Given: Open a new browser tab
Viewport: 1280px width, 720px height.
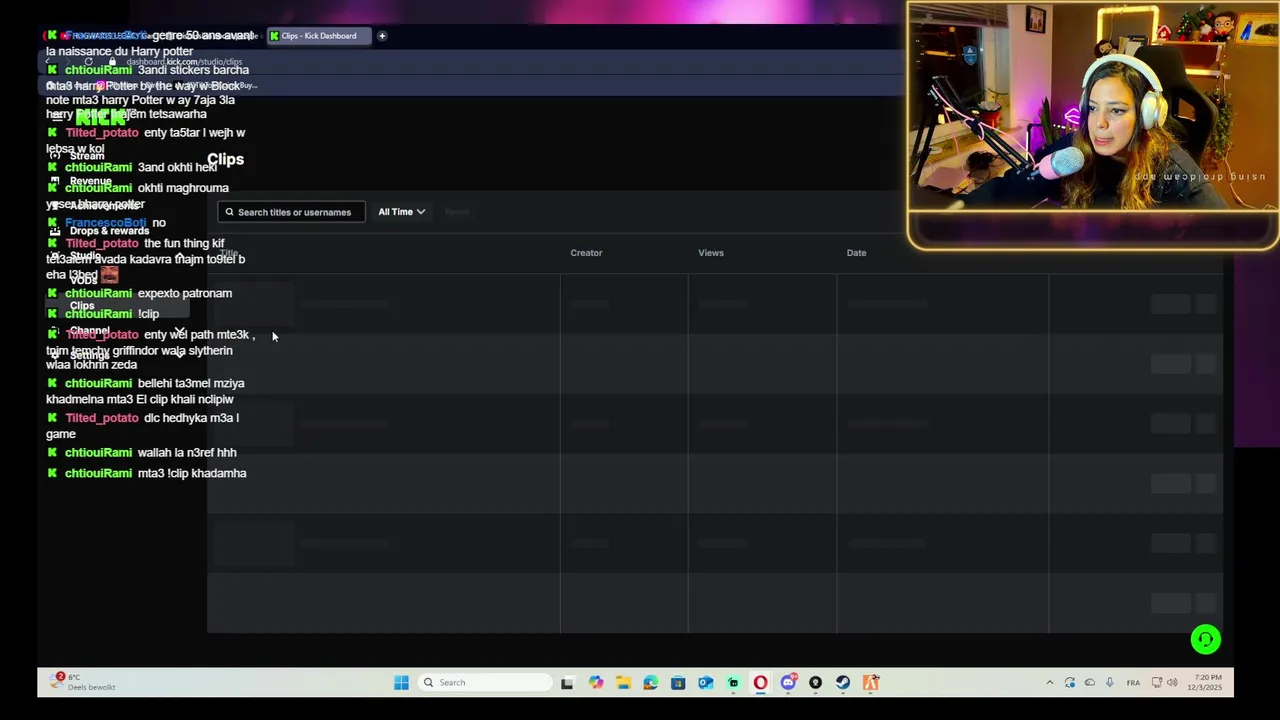Looking at the screenshot, I should [x=382, y=36].
